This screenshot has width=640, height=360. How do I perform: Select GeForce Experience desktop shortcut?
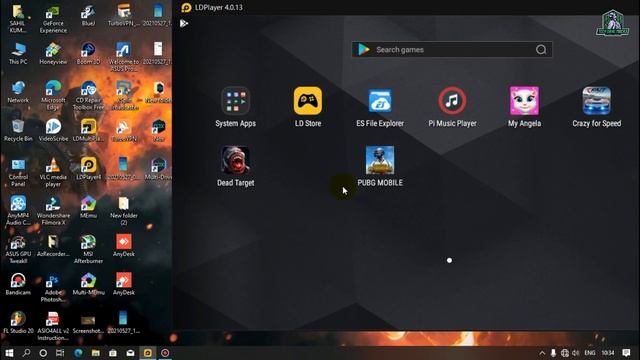click(53, 19)
